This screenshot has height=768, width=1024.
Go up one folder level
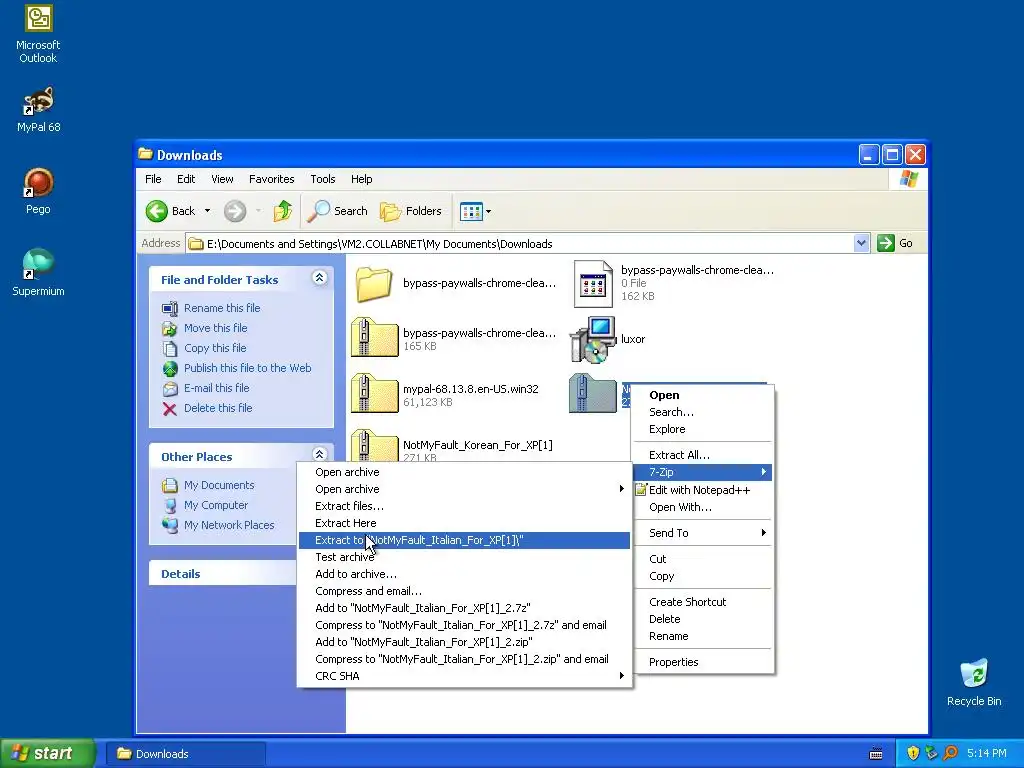click(283, 211)
